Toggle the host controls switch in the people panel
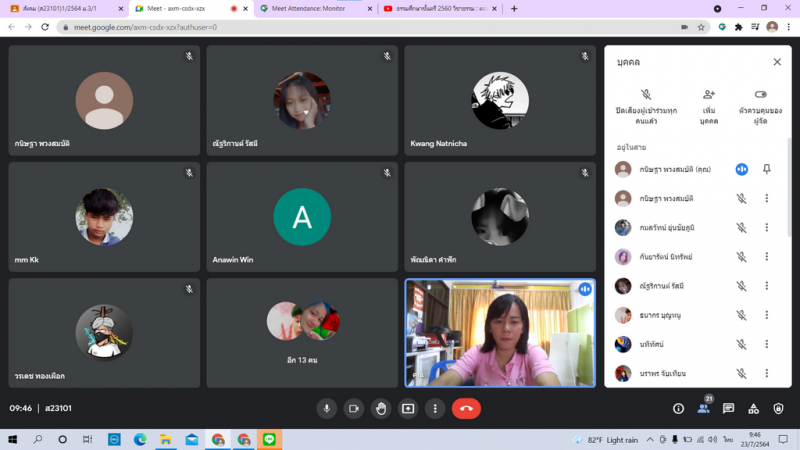The image size is (800, 450). click(759, 94)
